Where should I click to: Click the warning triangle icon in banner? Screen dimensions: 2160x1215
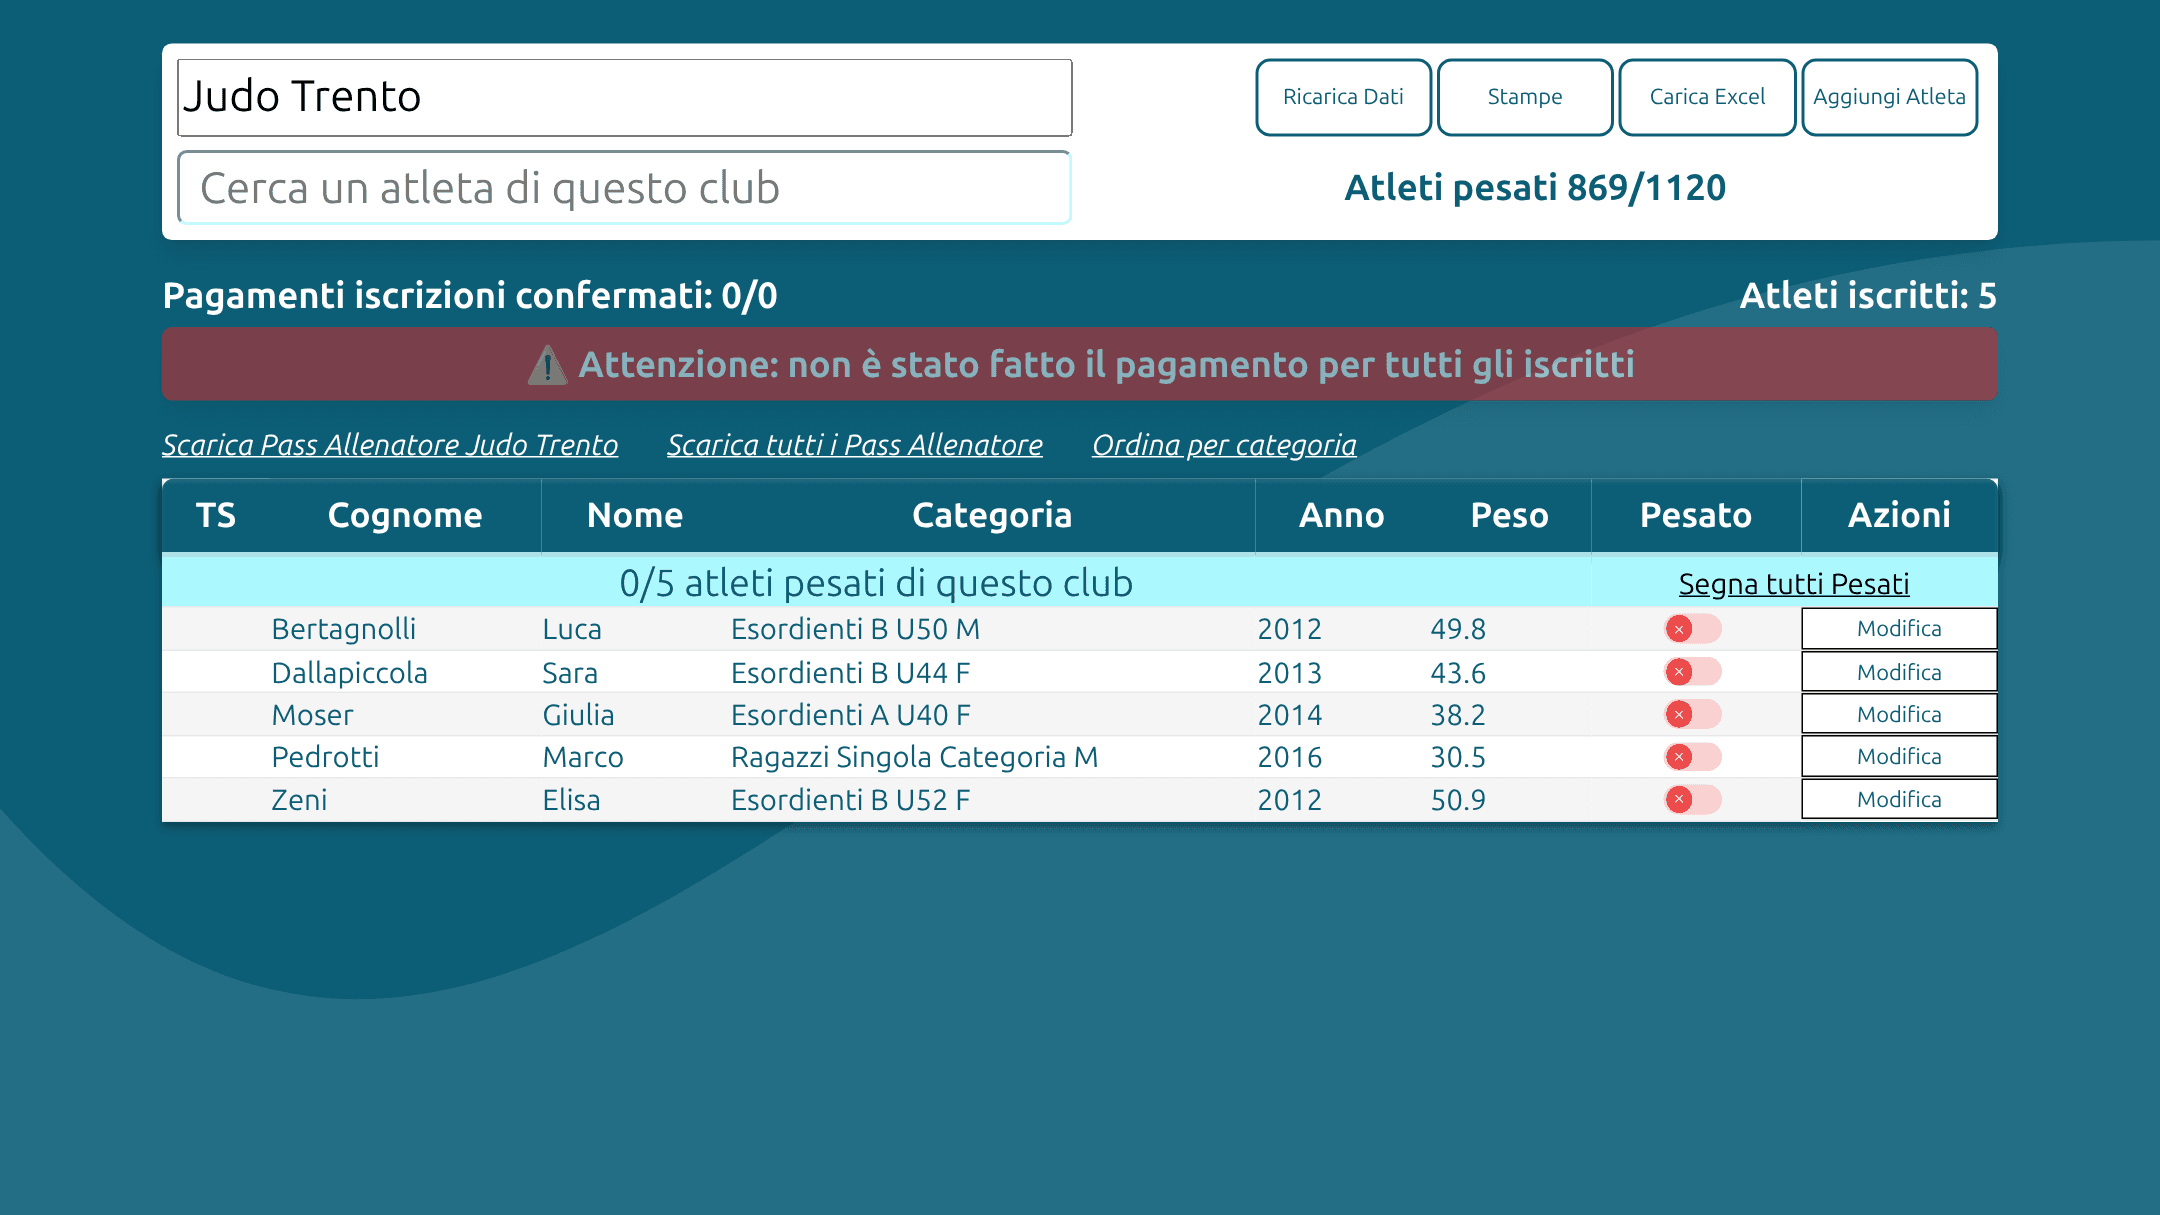547,365
